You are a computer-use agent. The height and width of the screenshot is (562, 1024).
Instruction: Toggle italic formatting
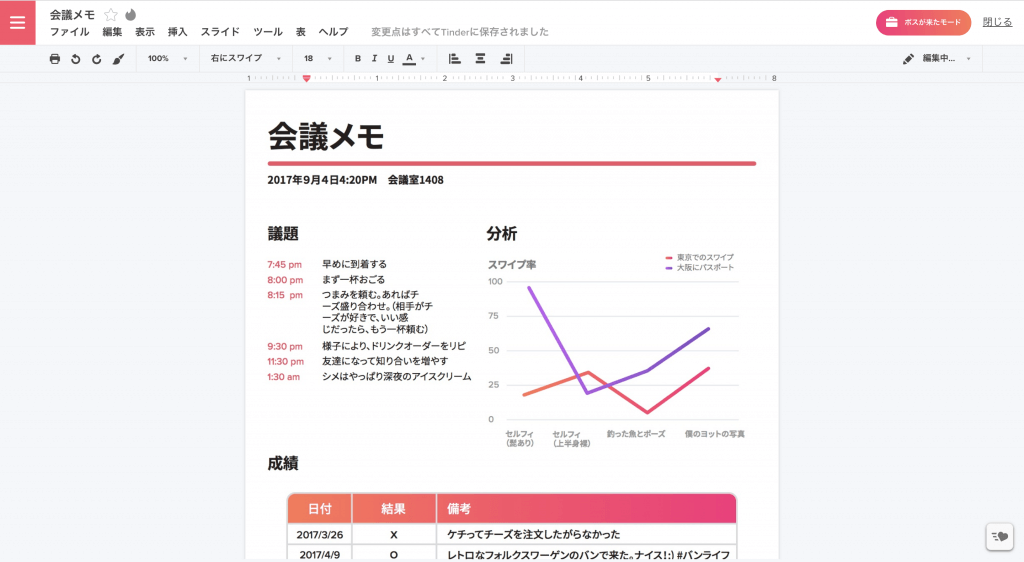(x=374, y=59)
